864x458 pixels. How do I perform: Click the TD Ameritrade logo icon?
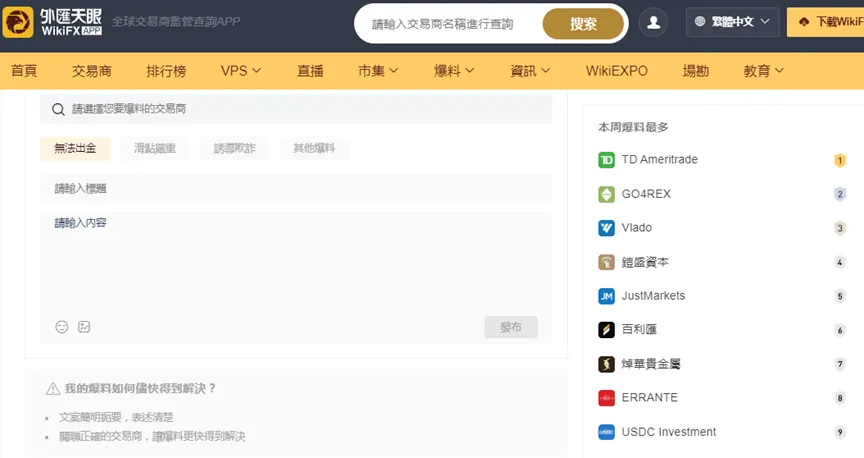[607, 160]
